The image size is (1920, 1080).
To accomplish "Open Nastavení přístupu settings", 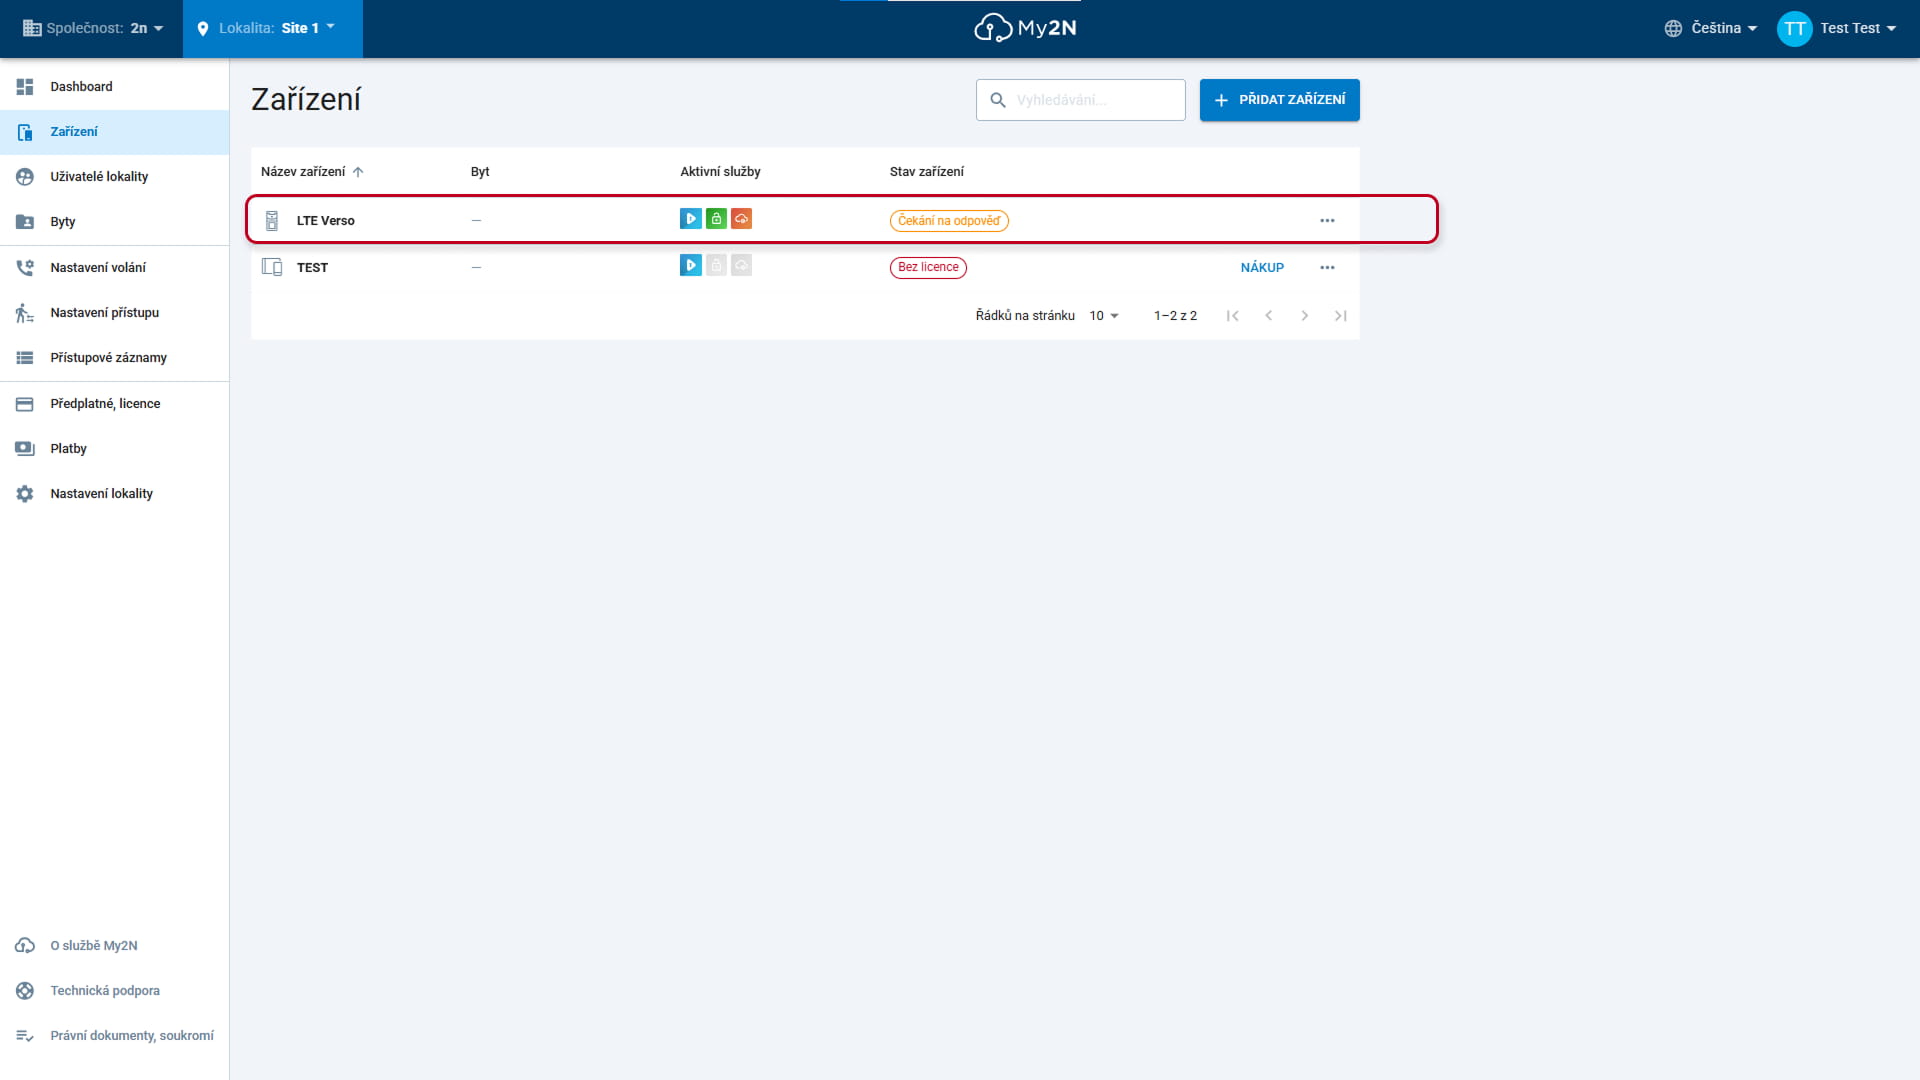I will (114, 313).
